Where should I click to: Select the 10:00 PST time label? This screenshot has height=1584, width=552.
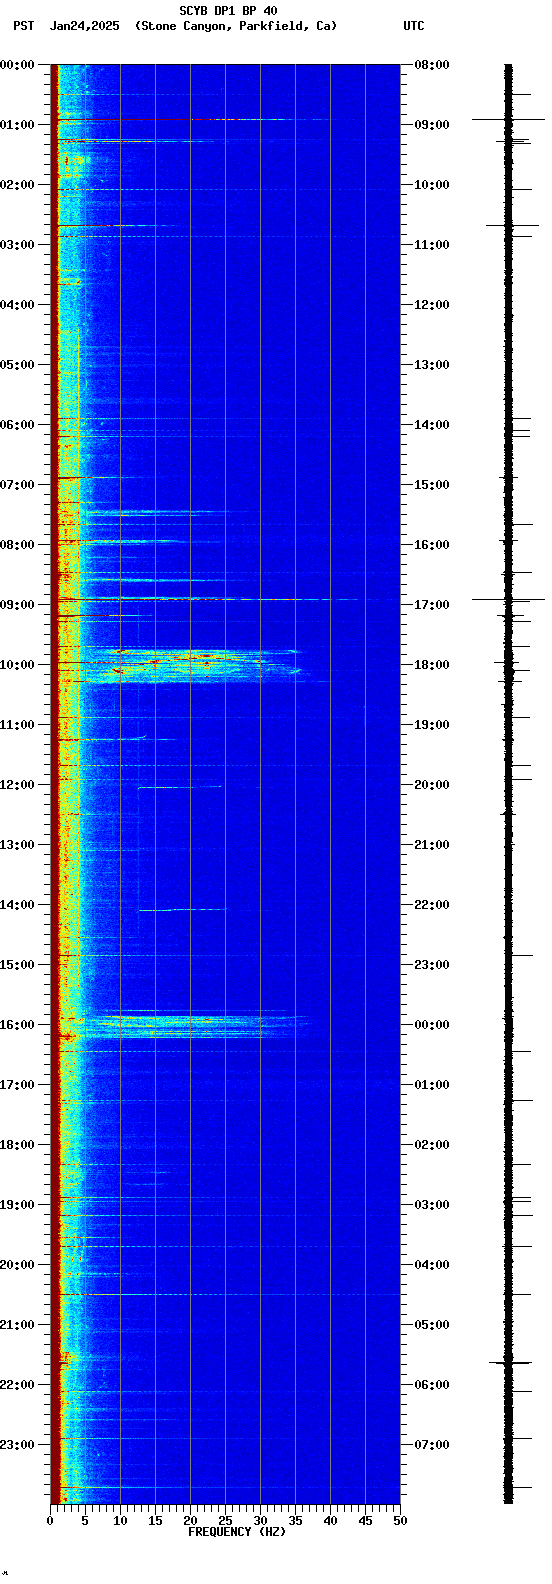[17, 665]
